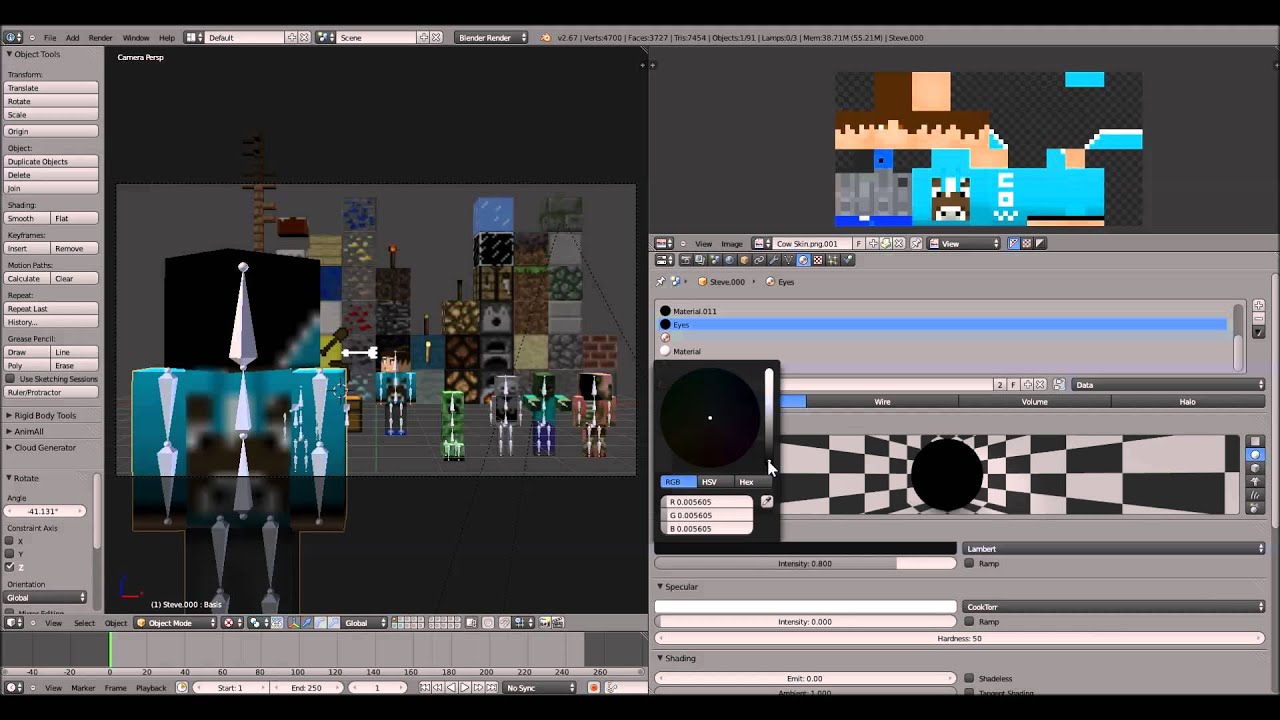The width and height of the screenshot is (1280, 720).
Task: Open the File menu
Action: point(50,38)
